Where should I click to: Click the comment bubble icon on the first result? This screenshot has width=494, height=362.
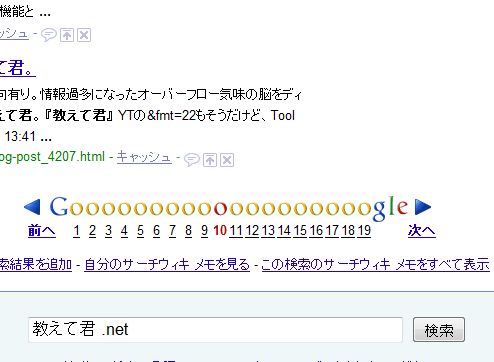[x=49, y=35]
